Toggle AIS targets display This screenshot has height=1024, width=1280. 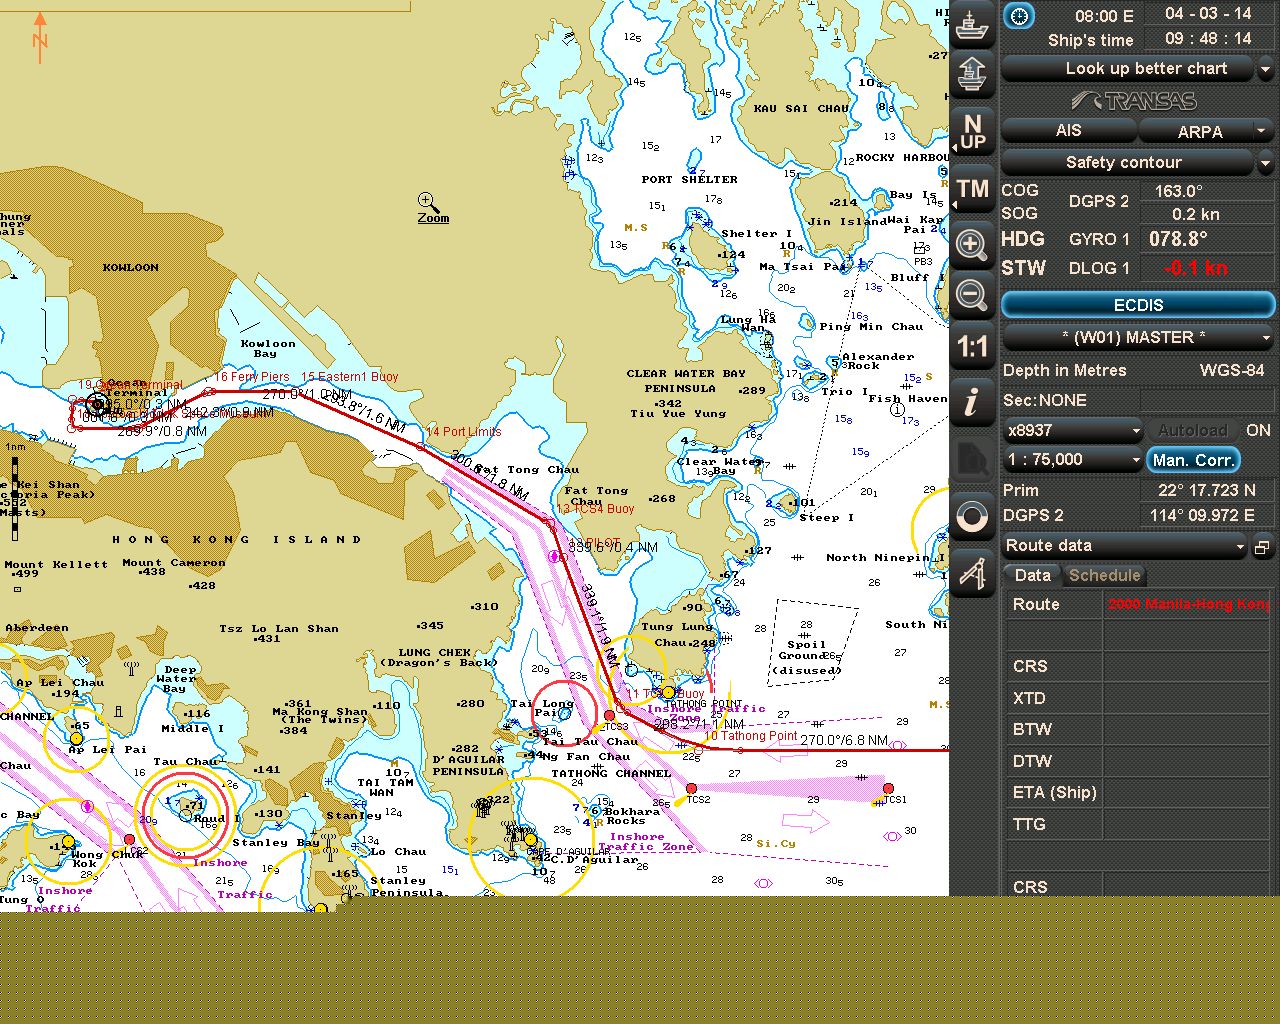(1068, 131)
